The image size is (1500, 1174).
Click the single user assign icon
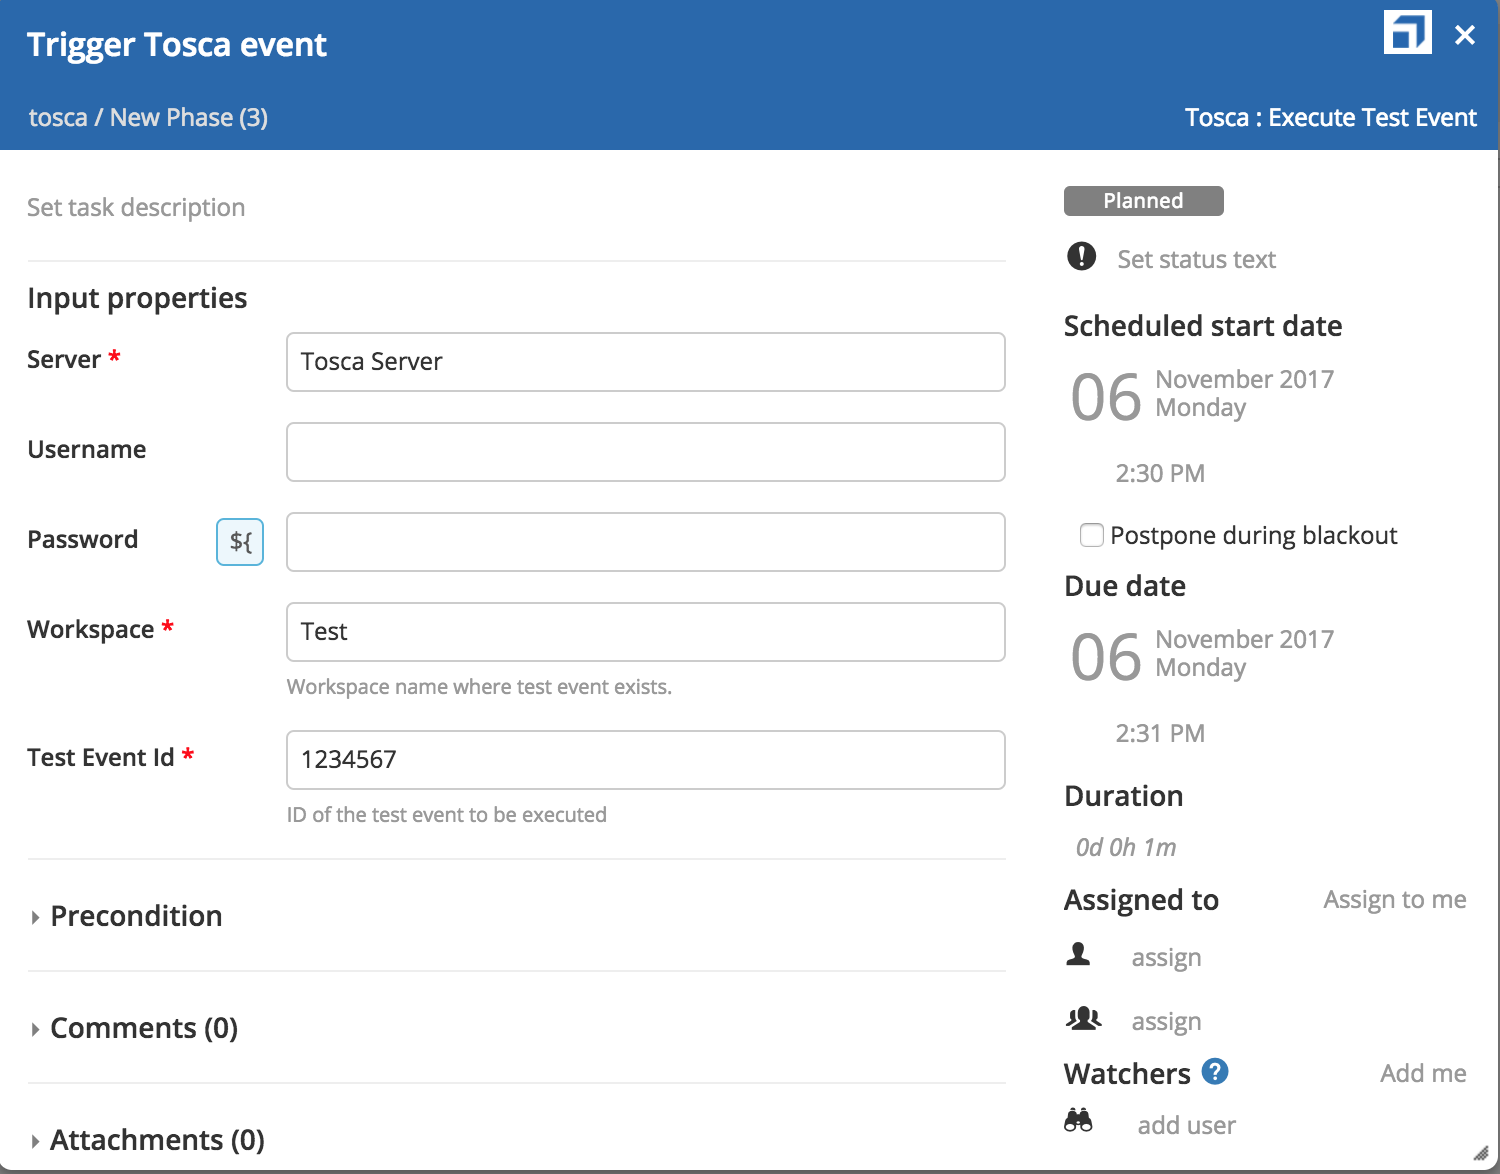[1078, 954]
